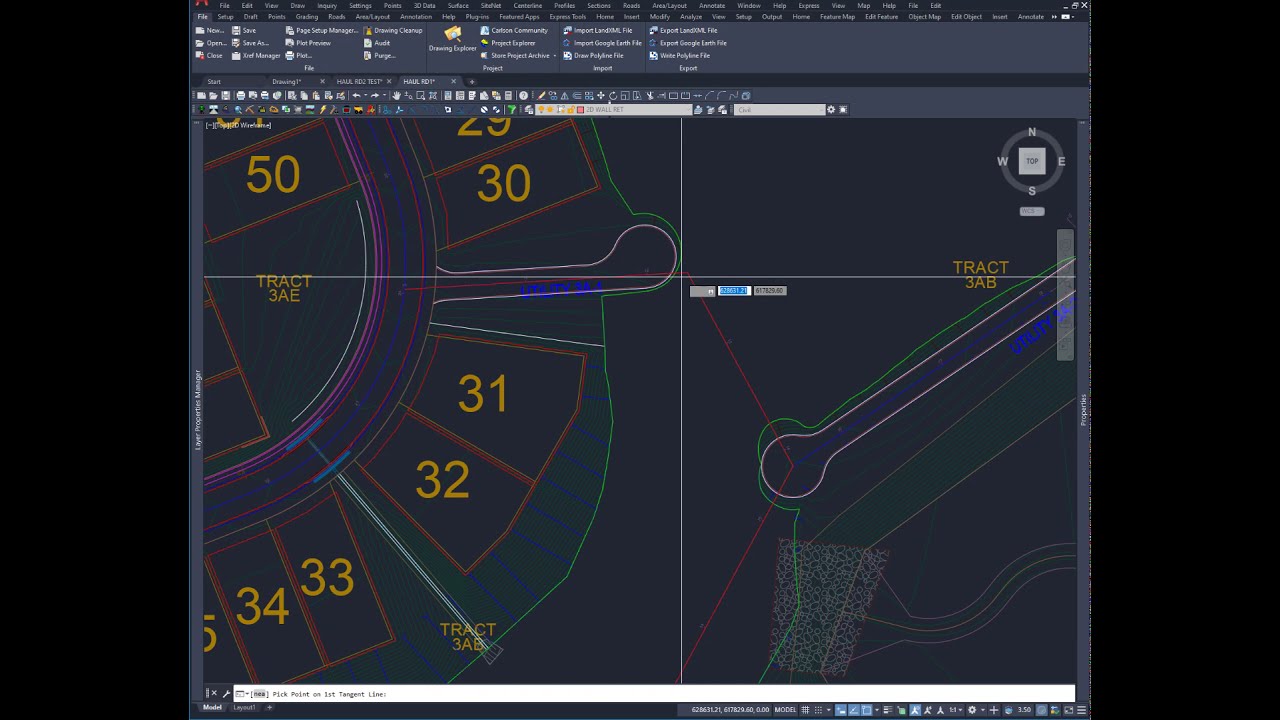Open the Civil workspace dropdown
Screen dimensions: 1280x720
click(780, 110)
